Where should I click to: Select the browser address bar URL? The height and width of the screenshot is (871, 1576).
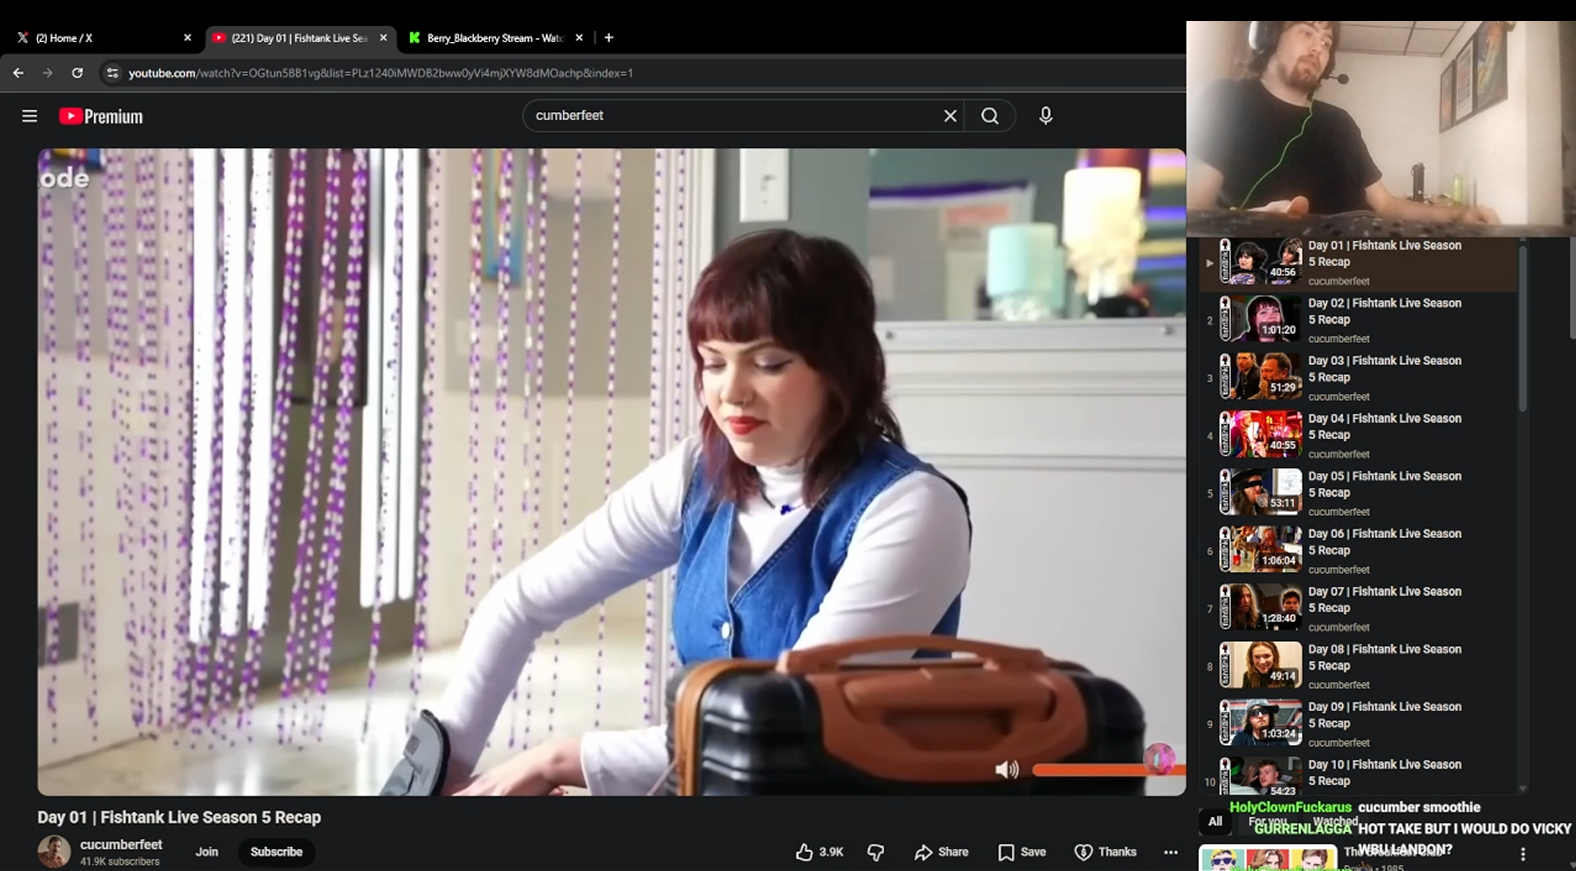(x=380, y=73)
